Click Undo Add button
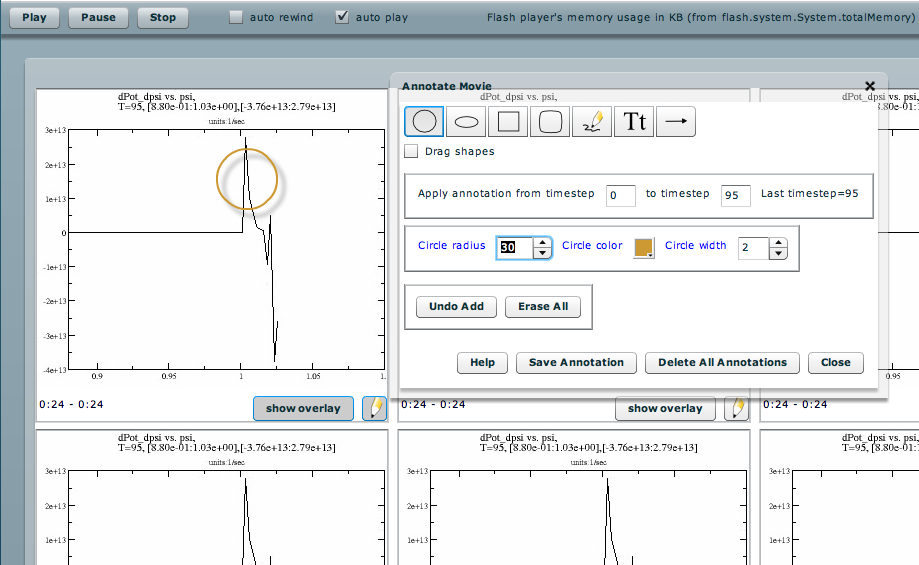919x565 pixels. click(457, 307)
